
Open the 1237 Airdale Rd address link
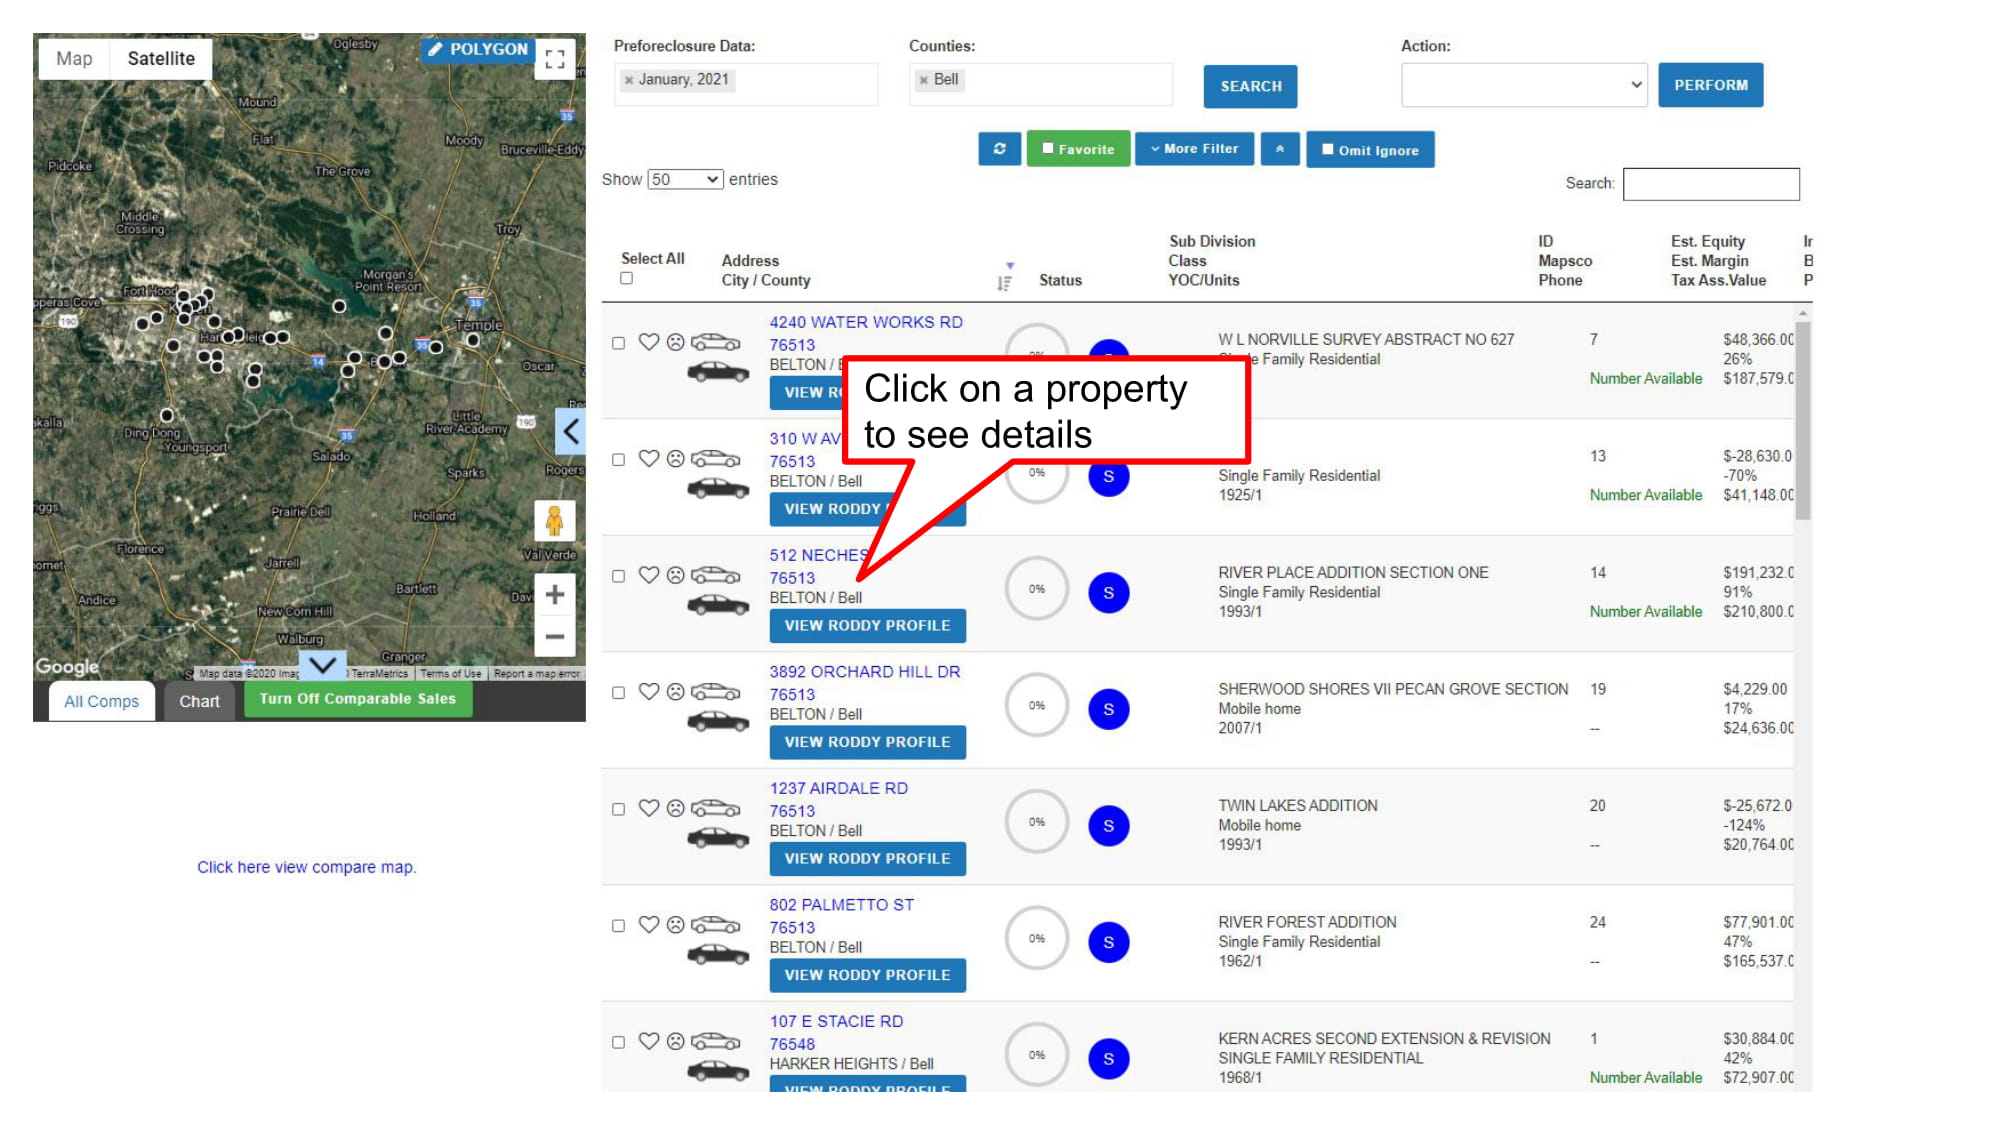(838, 788)
